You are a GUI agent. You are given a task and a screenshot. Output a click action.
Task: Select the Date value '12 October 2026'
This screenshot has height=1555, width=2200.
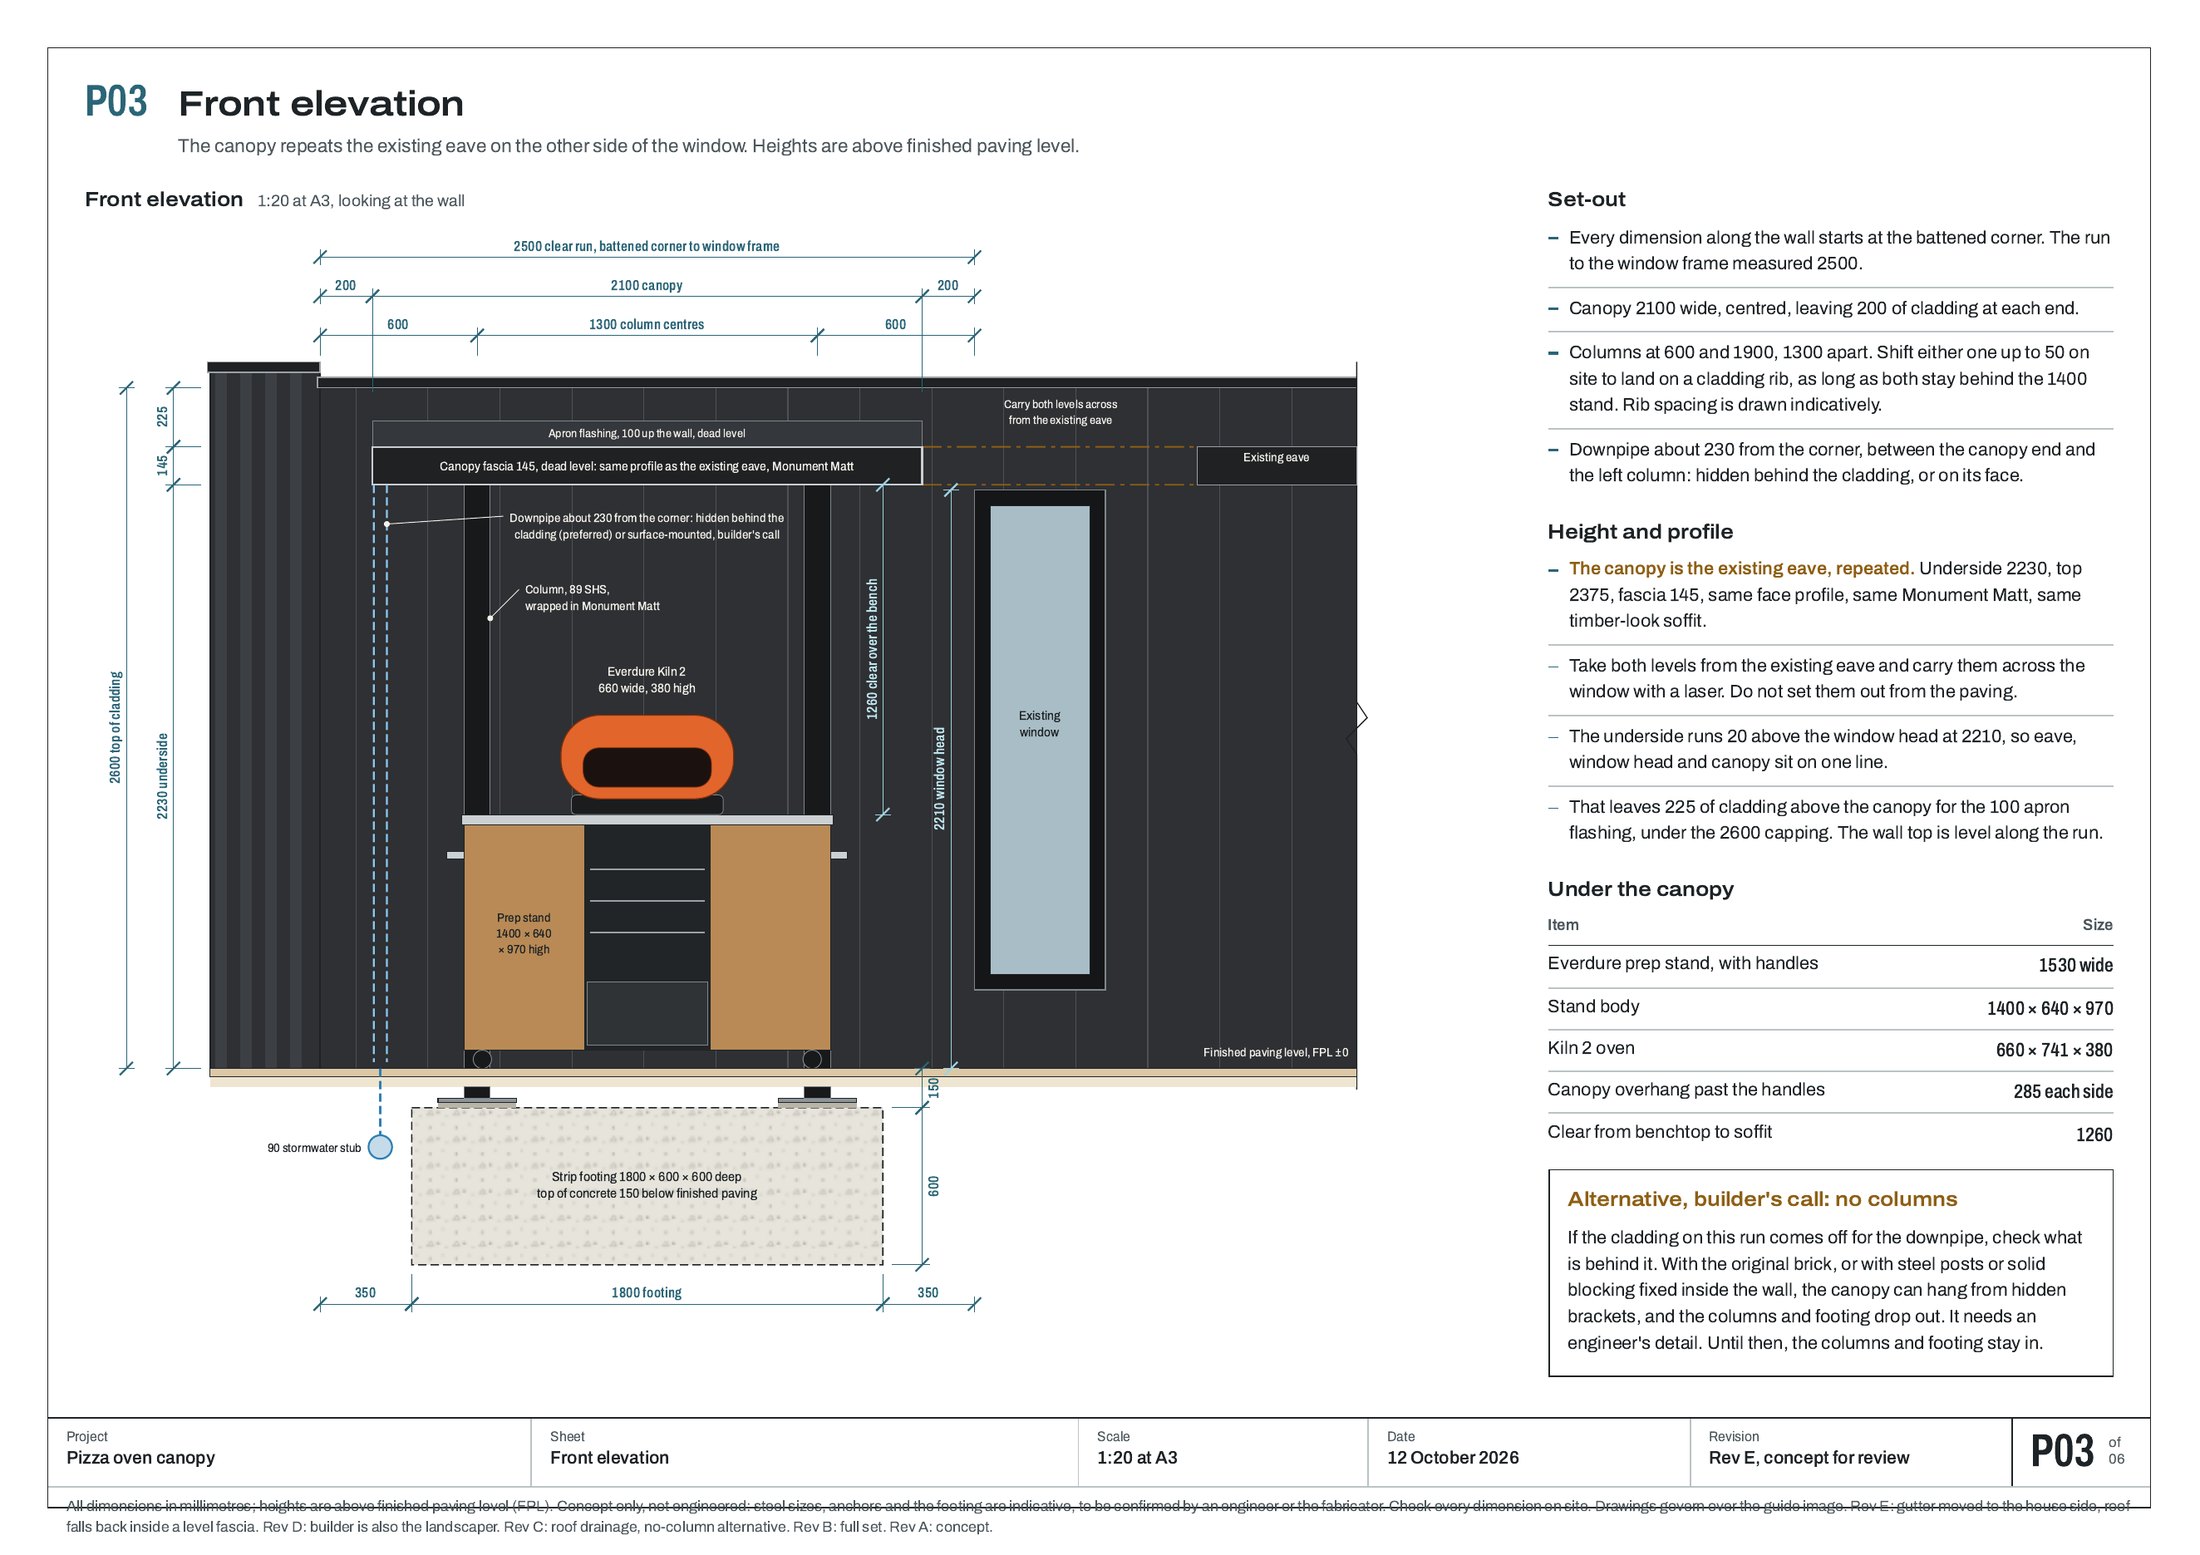tap(1452, 1458)
